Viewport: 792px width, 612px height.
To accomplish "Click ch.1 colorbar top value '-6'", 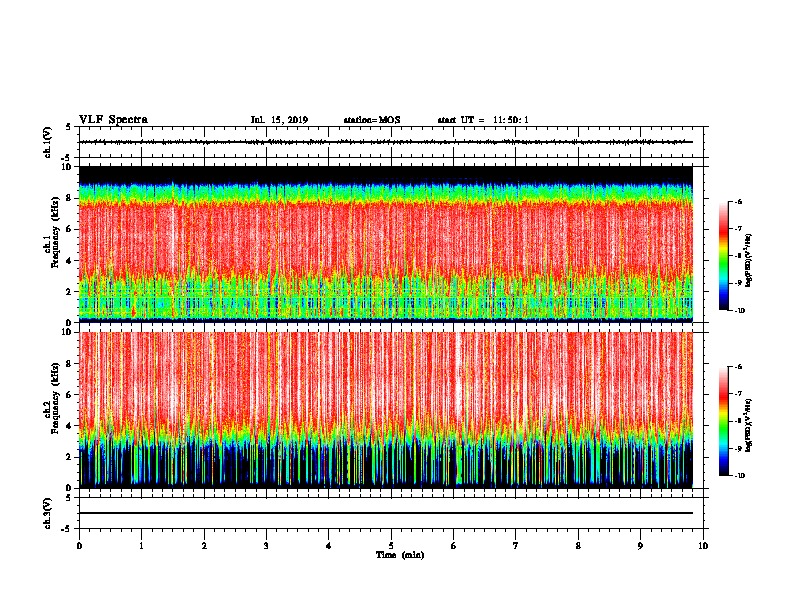I will click(738, 202).
